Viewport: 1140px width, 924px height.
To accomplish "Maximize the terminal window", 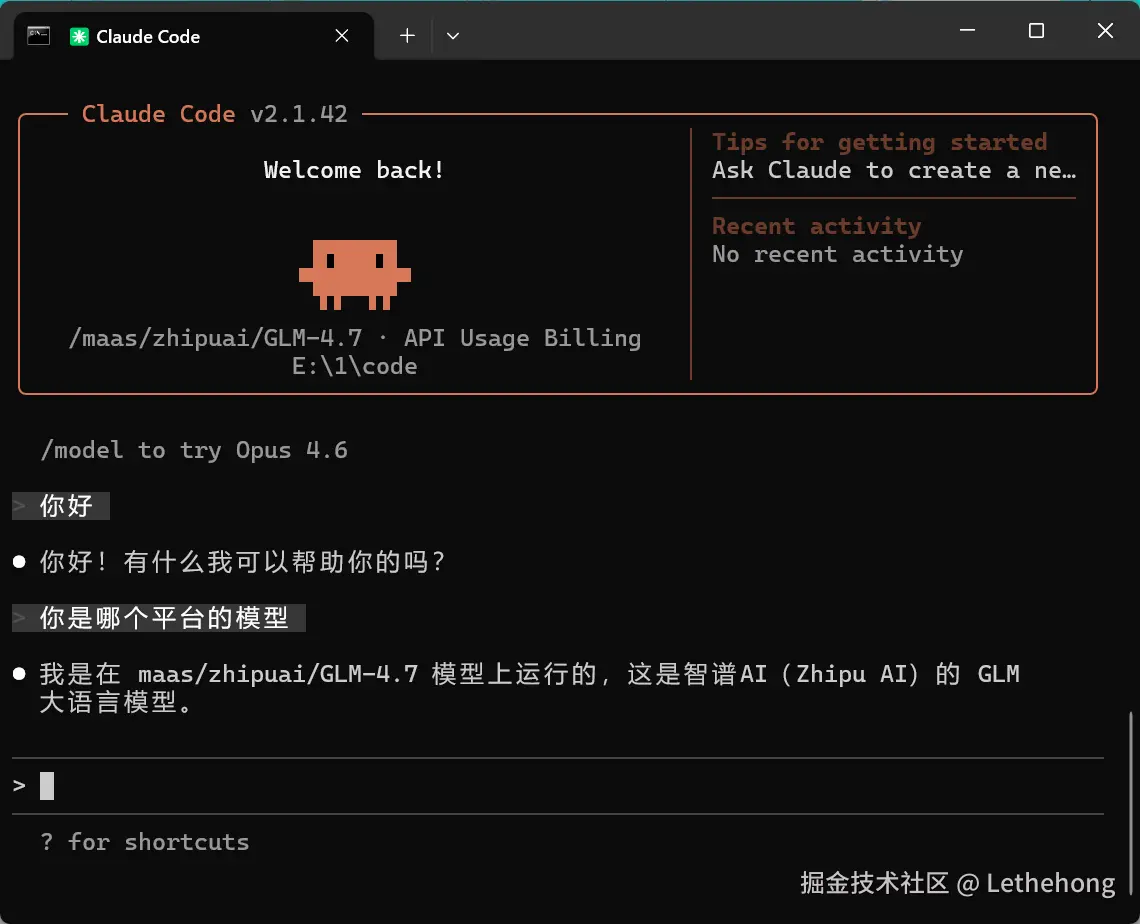I will tap(1036, 31).
